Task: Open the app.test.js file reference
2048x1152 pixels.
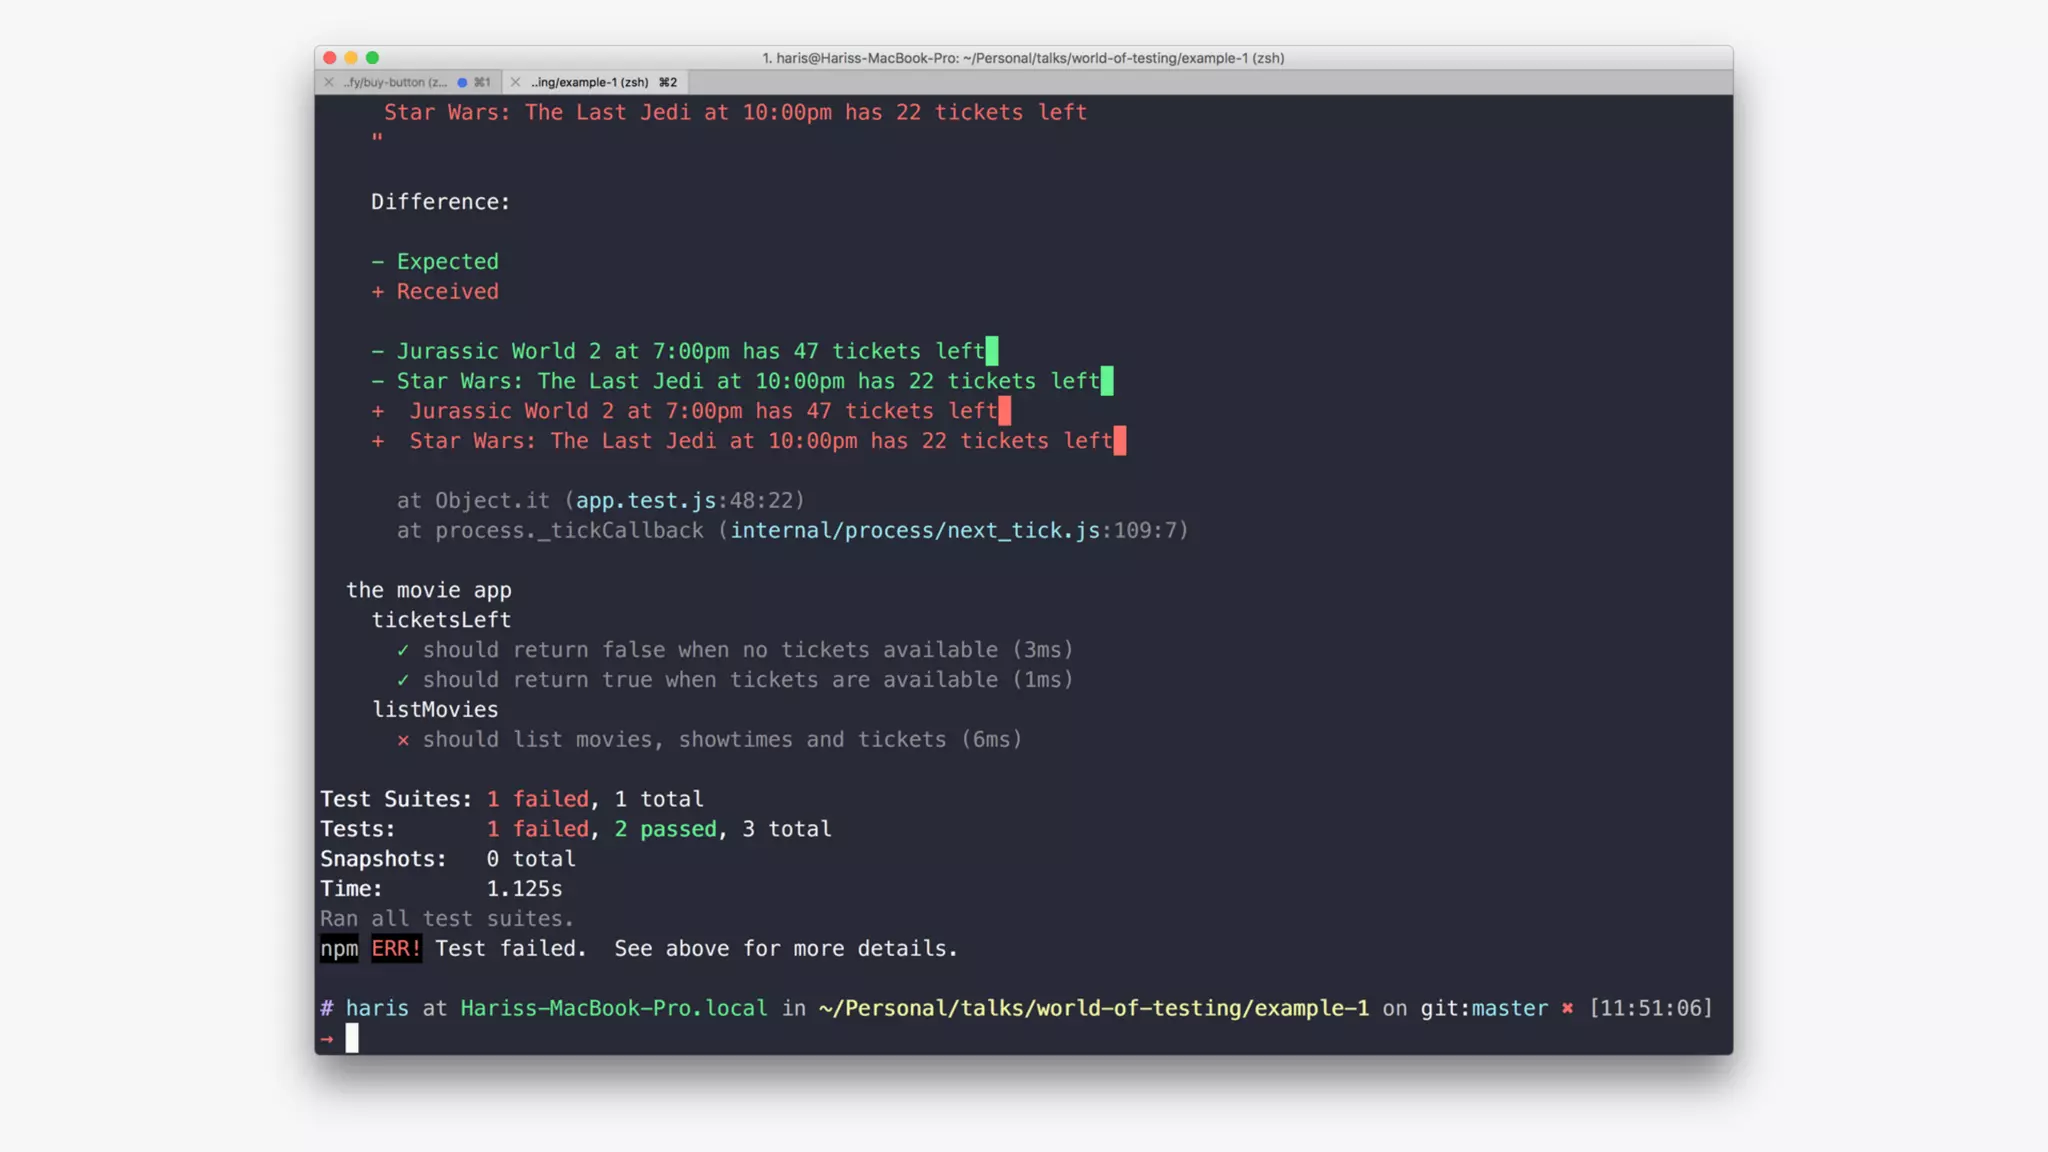Action: (645, 500)
